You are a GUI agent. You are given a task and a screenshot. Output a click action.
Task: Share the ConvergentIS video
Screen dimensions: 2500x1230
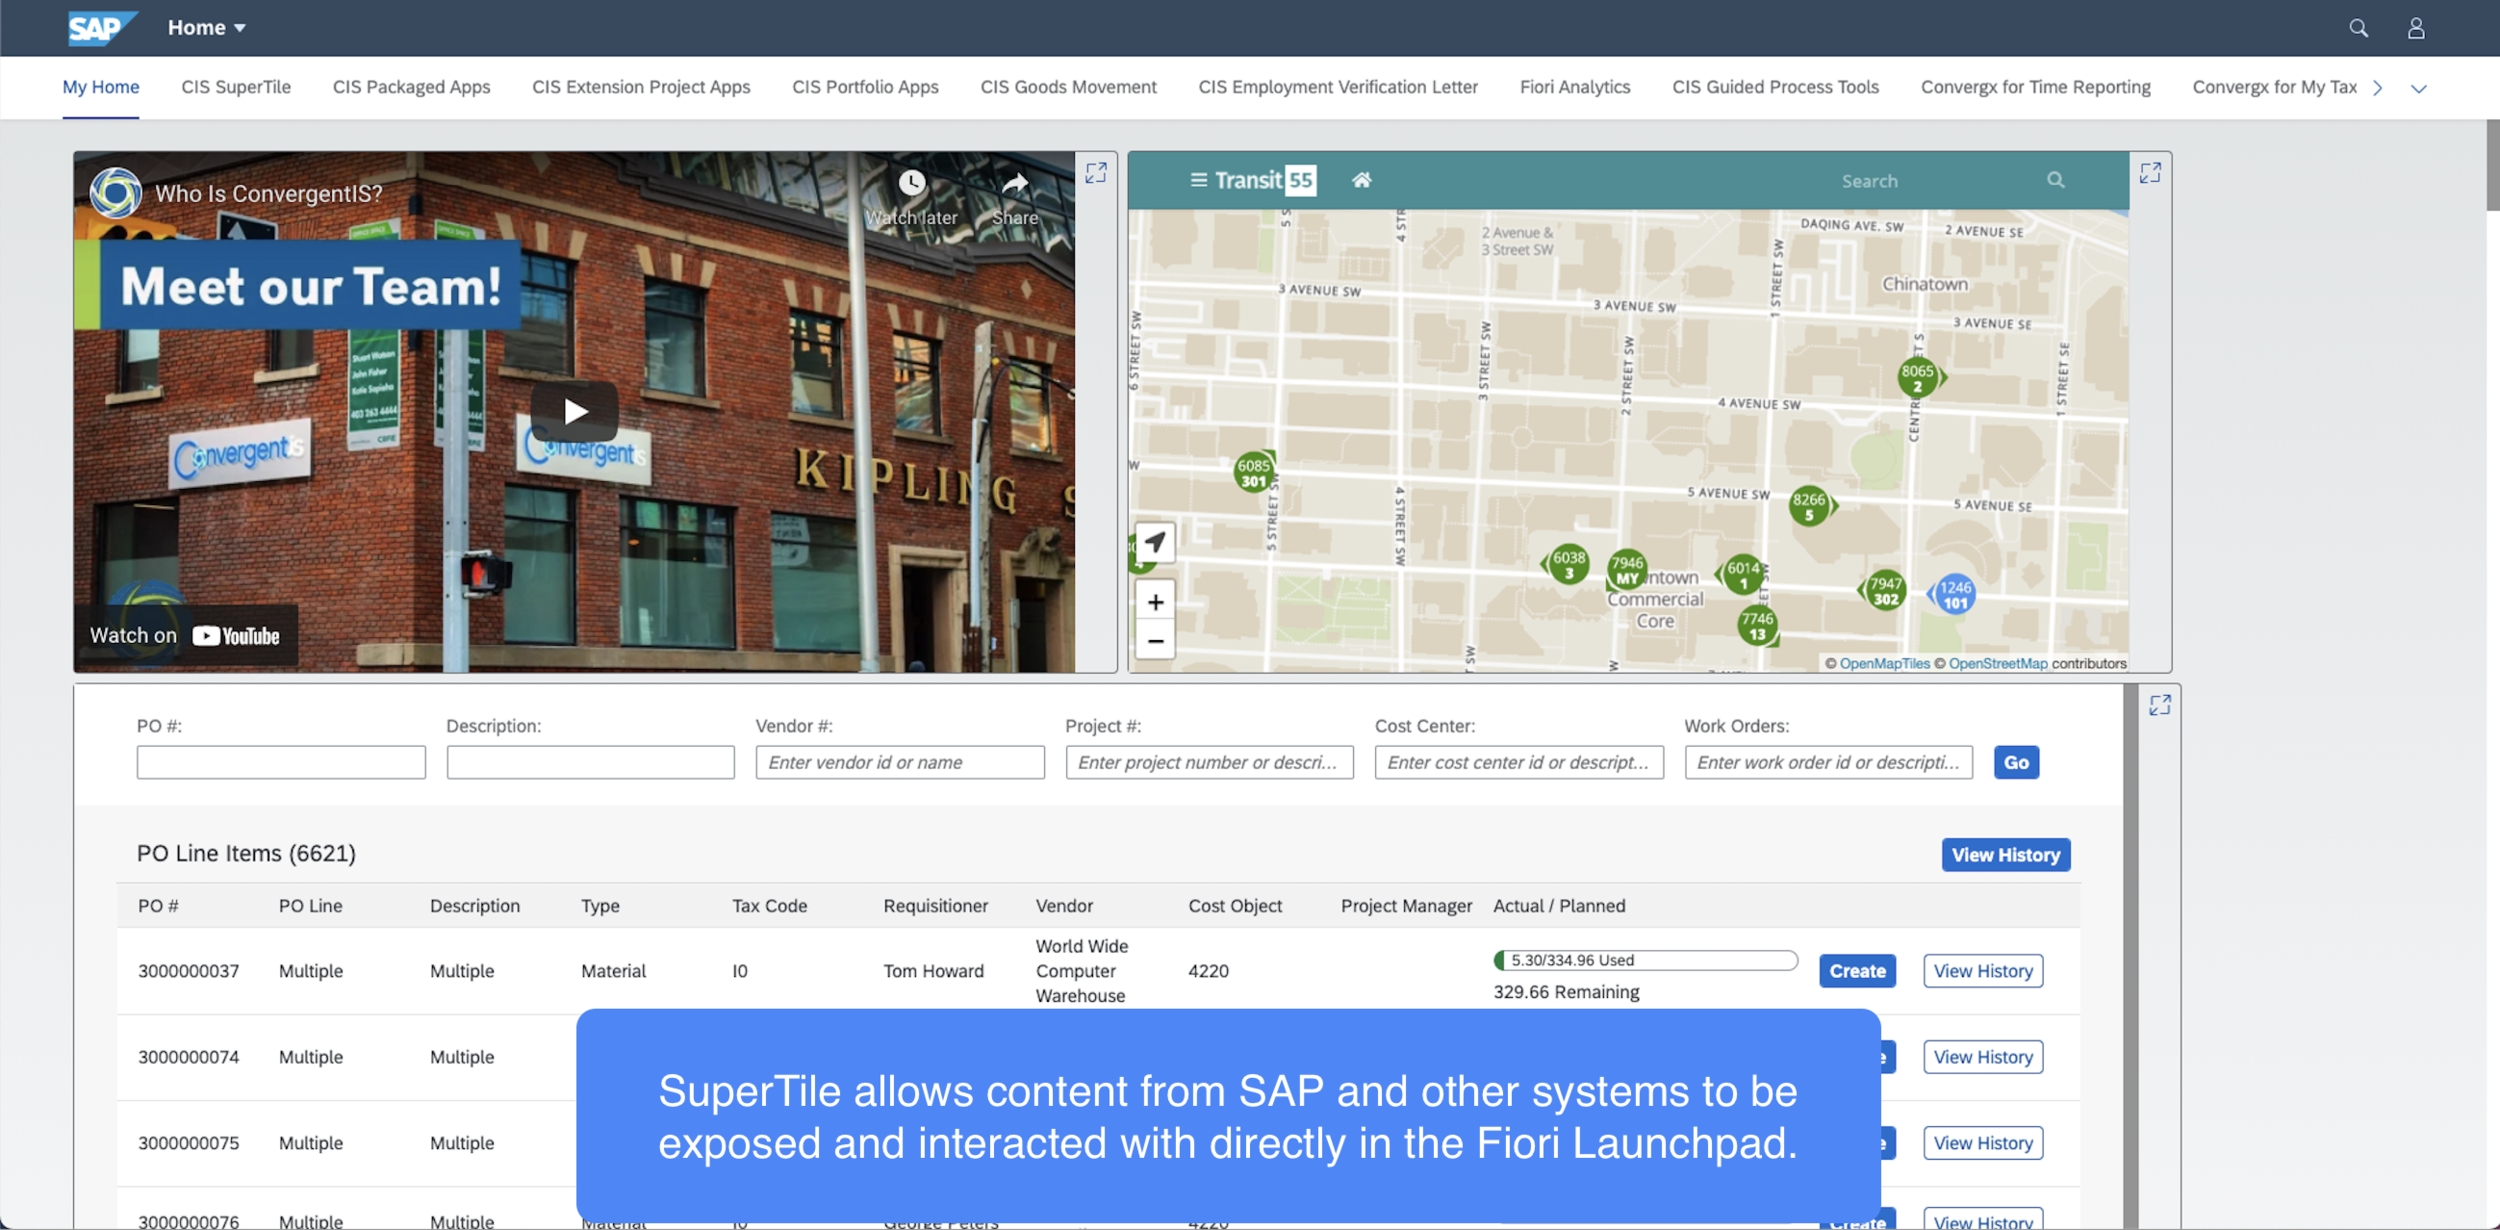point(1014,183)
